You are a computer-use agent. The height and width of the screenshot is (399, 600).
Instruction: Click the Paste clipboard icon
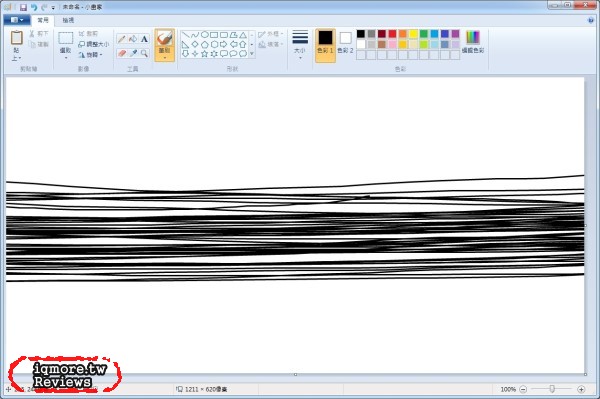pyautogui.click(x=16, y=37)
